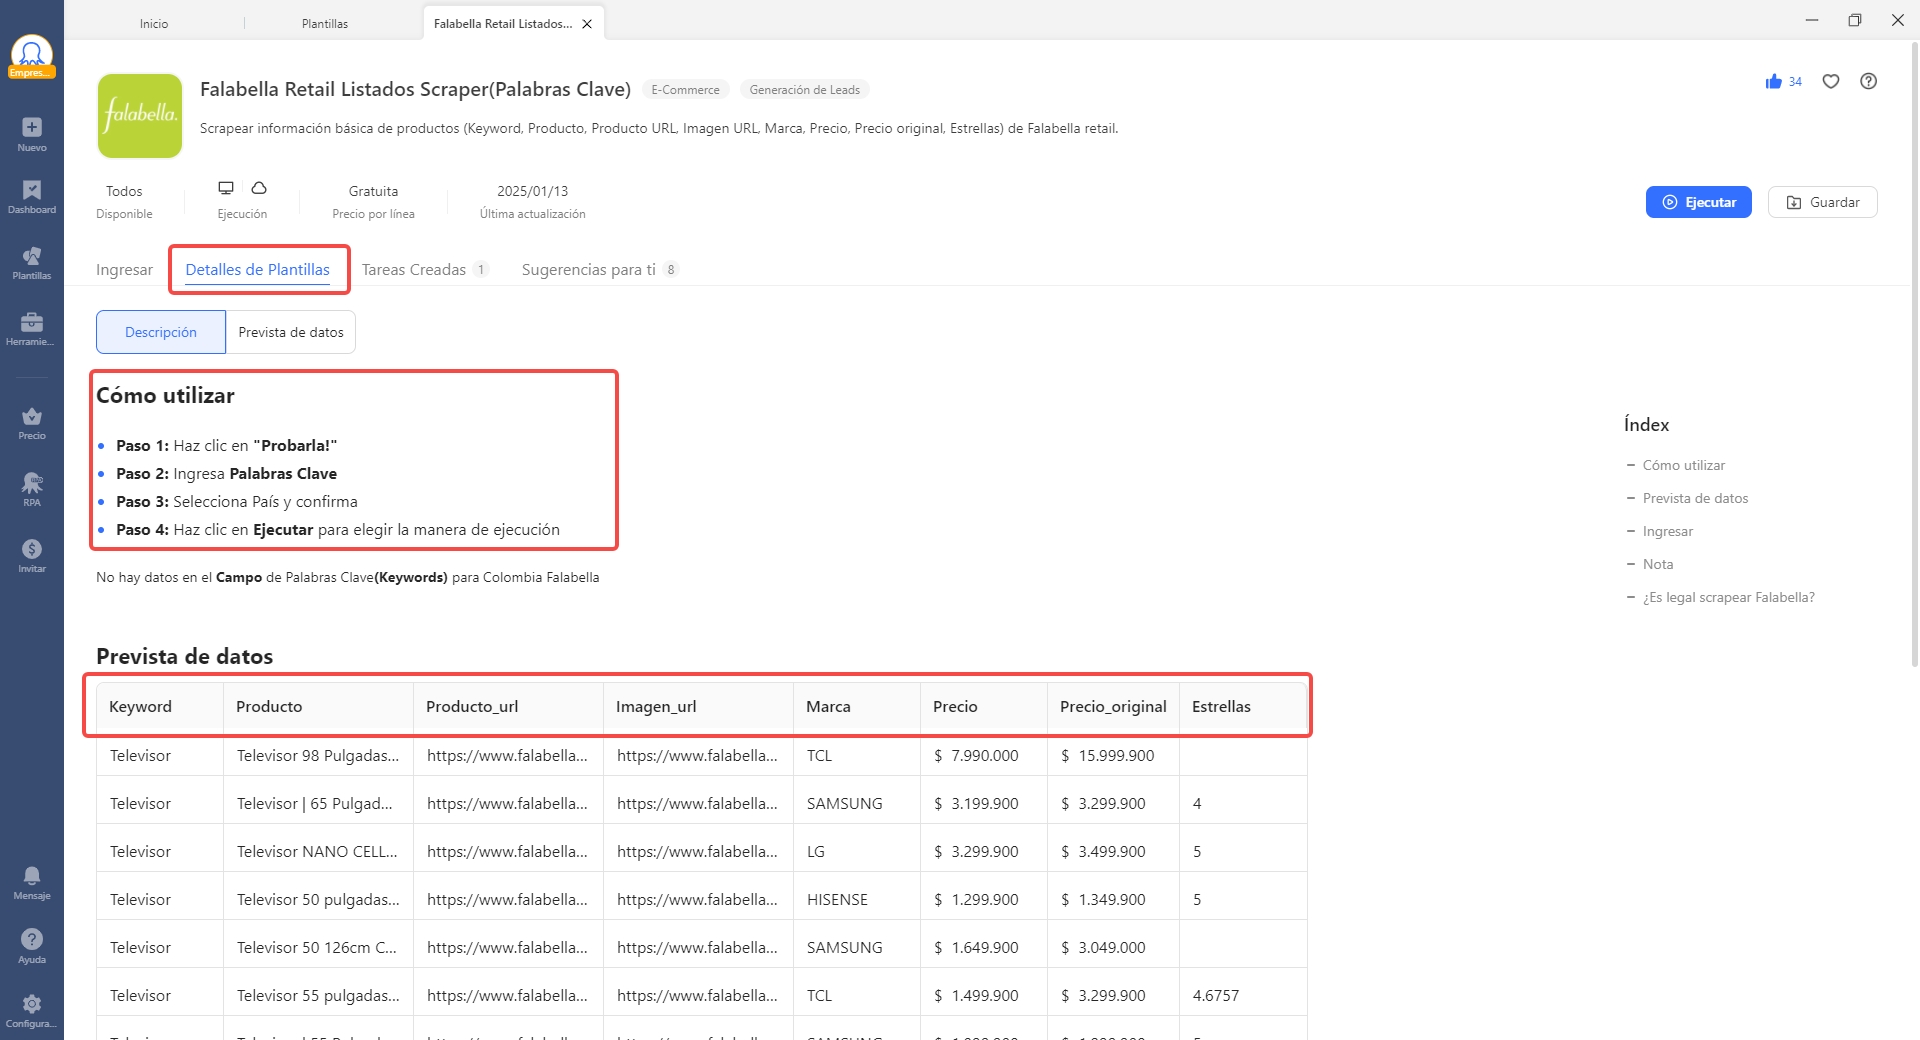Image resolution: width=1920 pixels, height=1040 pixels.
Task: Open the Configuración gear icon
Action: tap(32, 1005)
